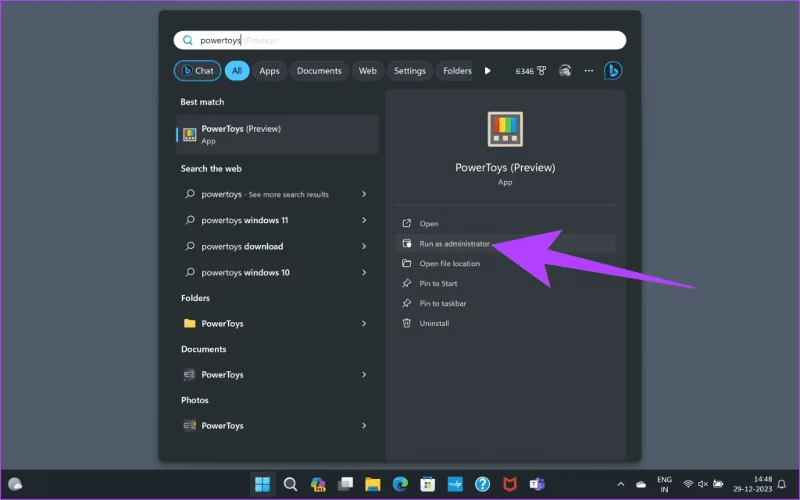Switch to the Apps filter tab
The image size is (800, 500).
269,71
